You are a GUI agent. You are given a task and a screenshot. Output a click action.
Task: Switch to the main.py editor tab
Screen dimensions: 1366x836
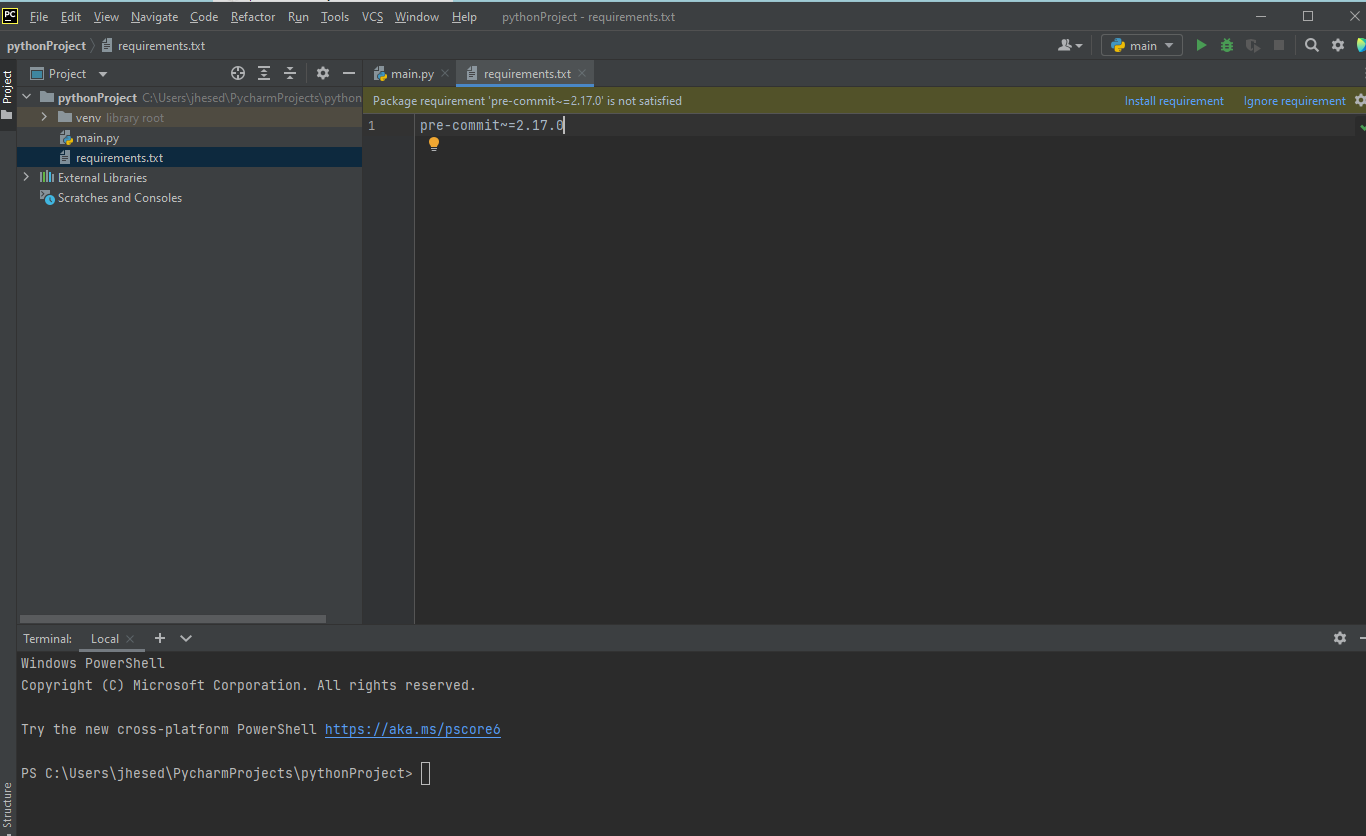point(408,72)
